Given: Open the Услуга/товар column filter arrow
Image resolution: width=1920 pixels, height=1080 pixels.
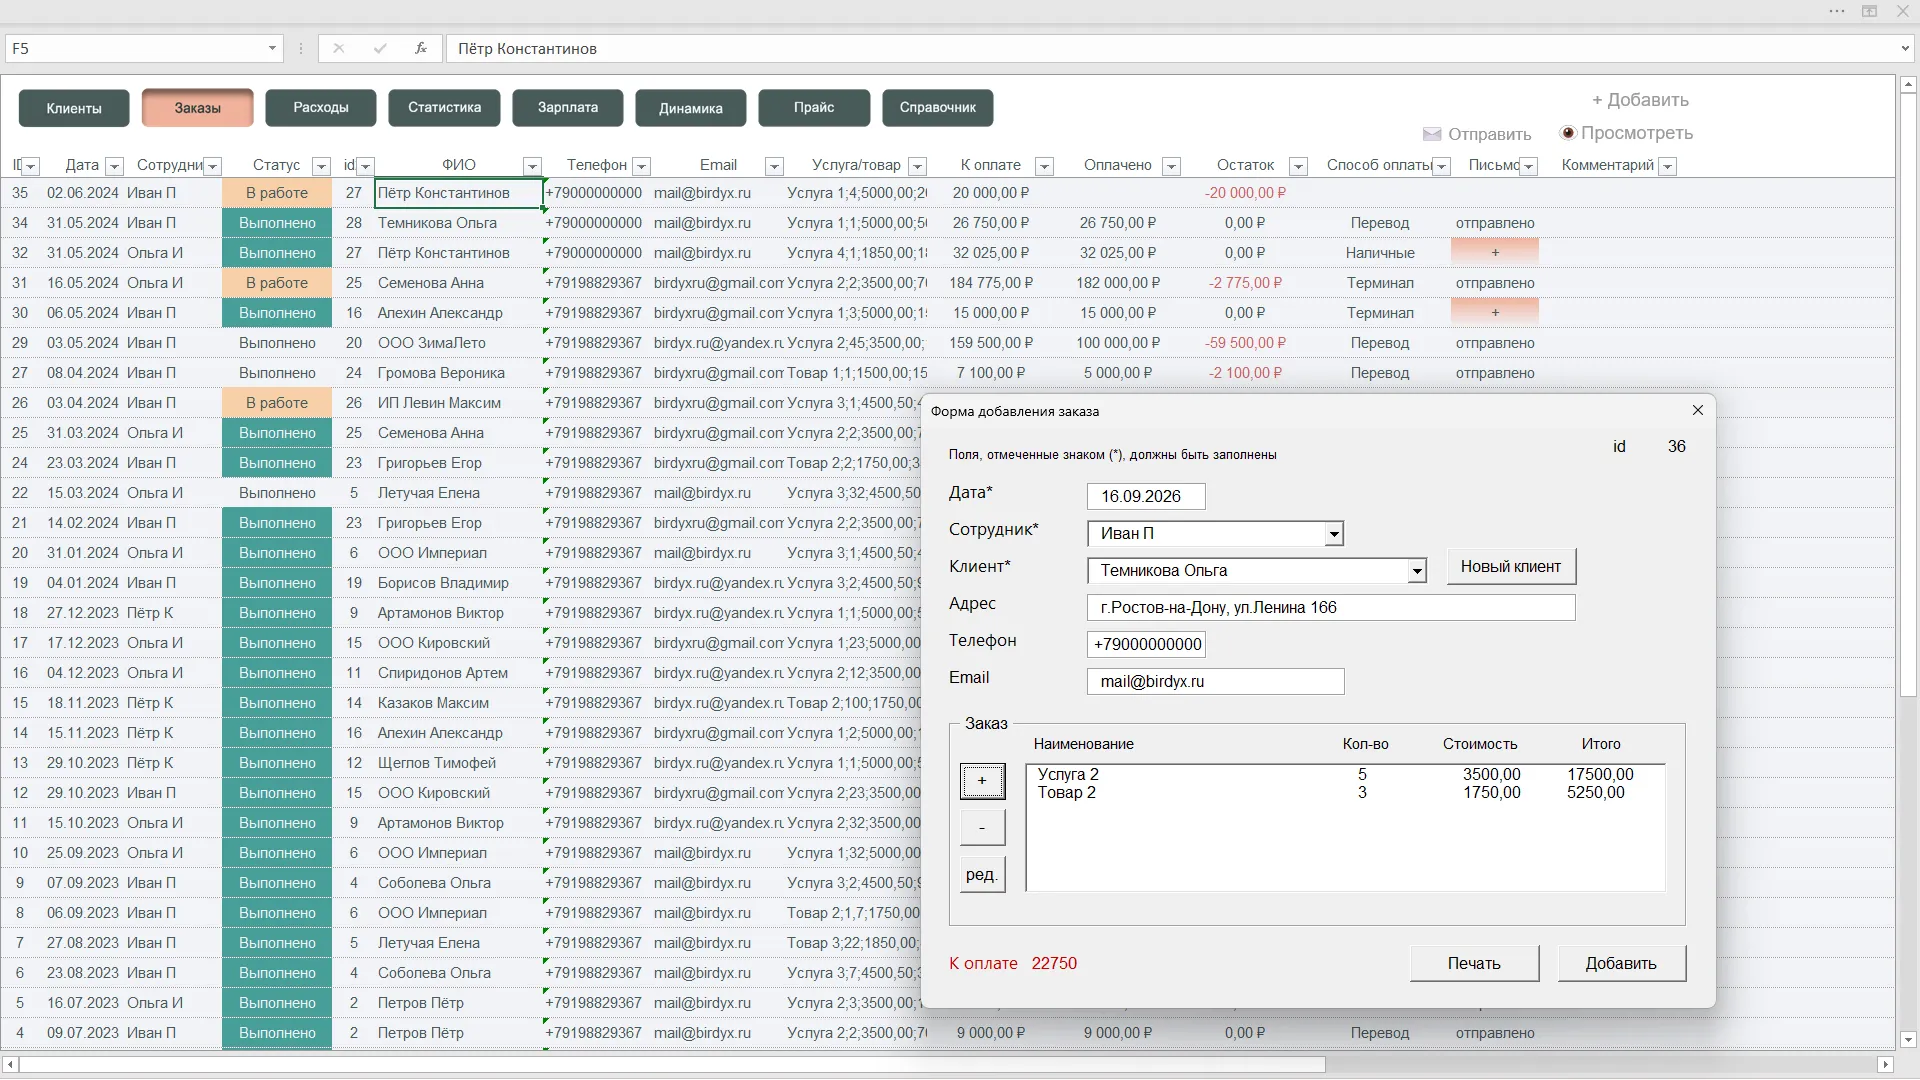Looking at the screenshot, I should pyautogui.click(x=918, y=166).
